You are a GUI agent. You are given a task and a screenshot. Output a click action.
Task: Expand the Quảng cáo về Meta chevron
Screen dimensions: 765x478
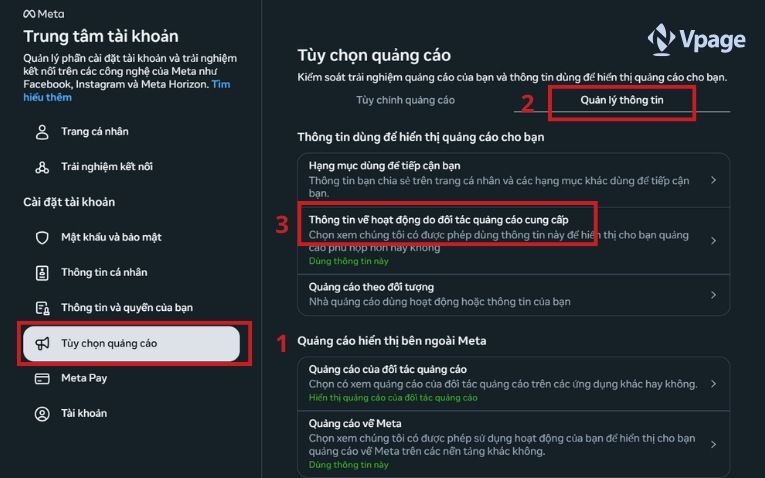click(713, 444)
